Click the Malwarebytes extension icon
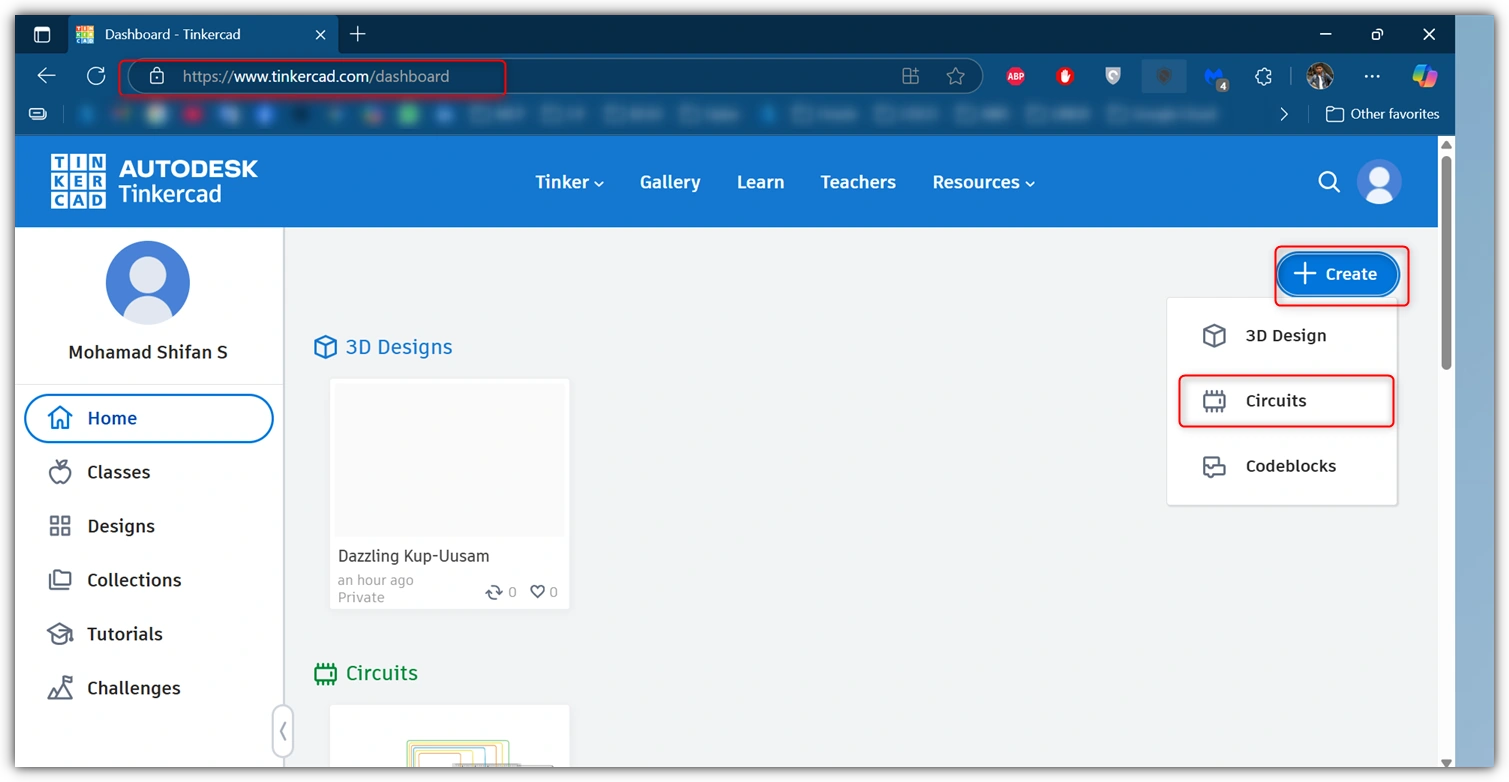 pos(1215,77)
